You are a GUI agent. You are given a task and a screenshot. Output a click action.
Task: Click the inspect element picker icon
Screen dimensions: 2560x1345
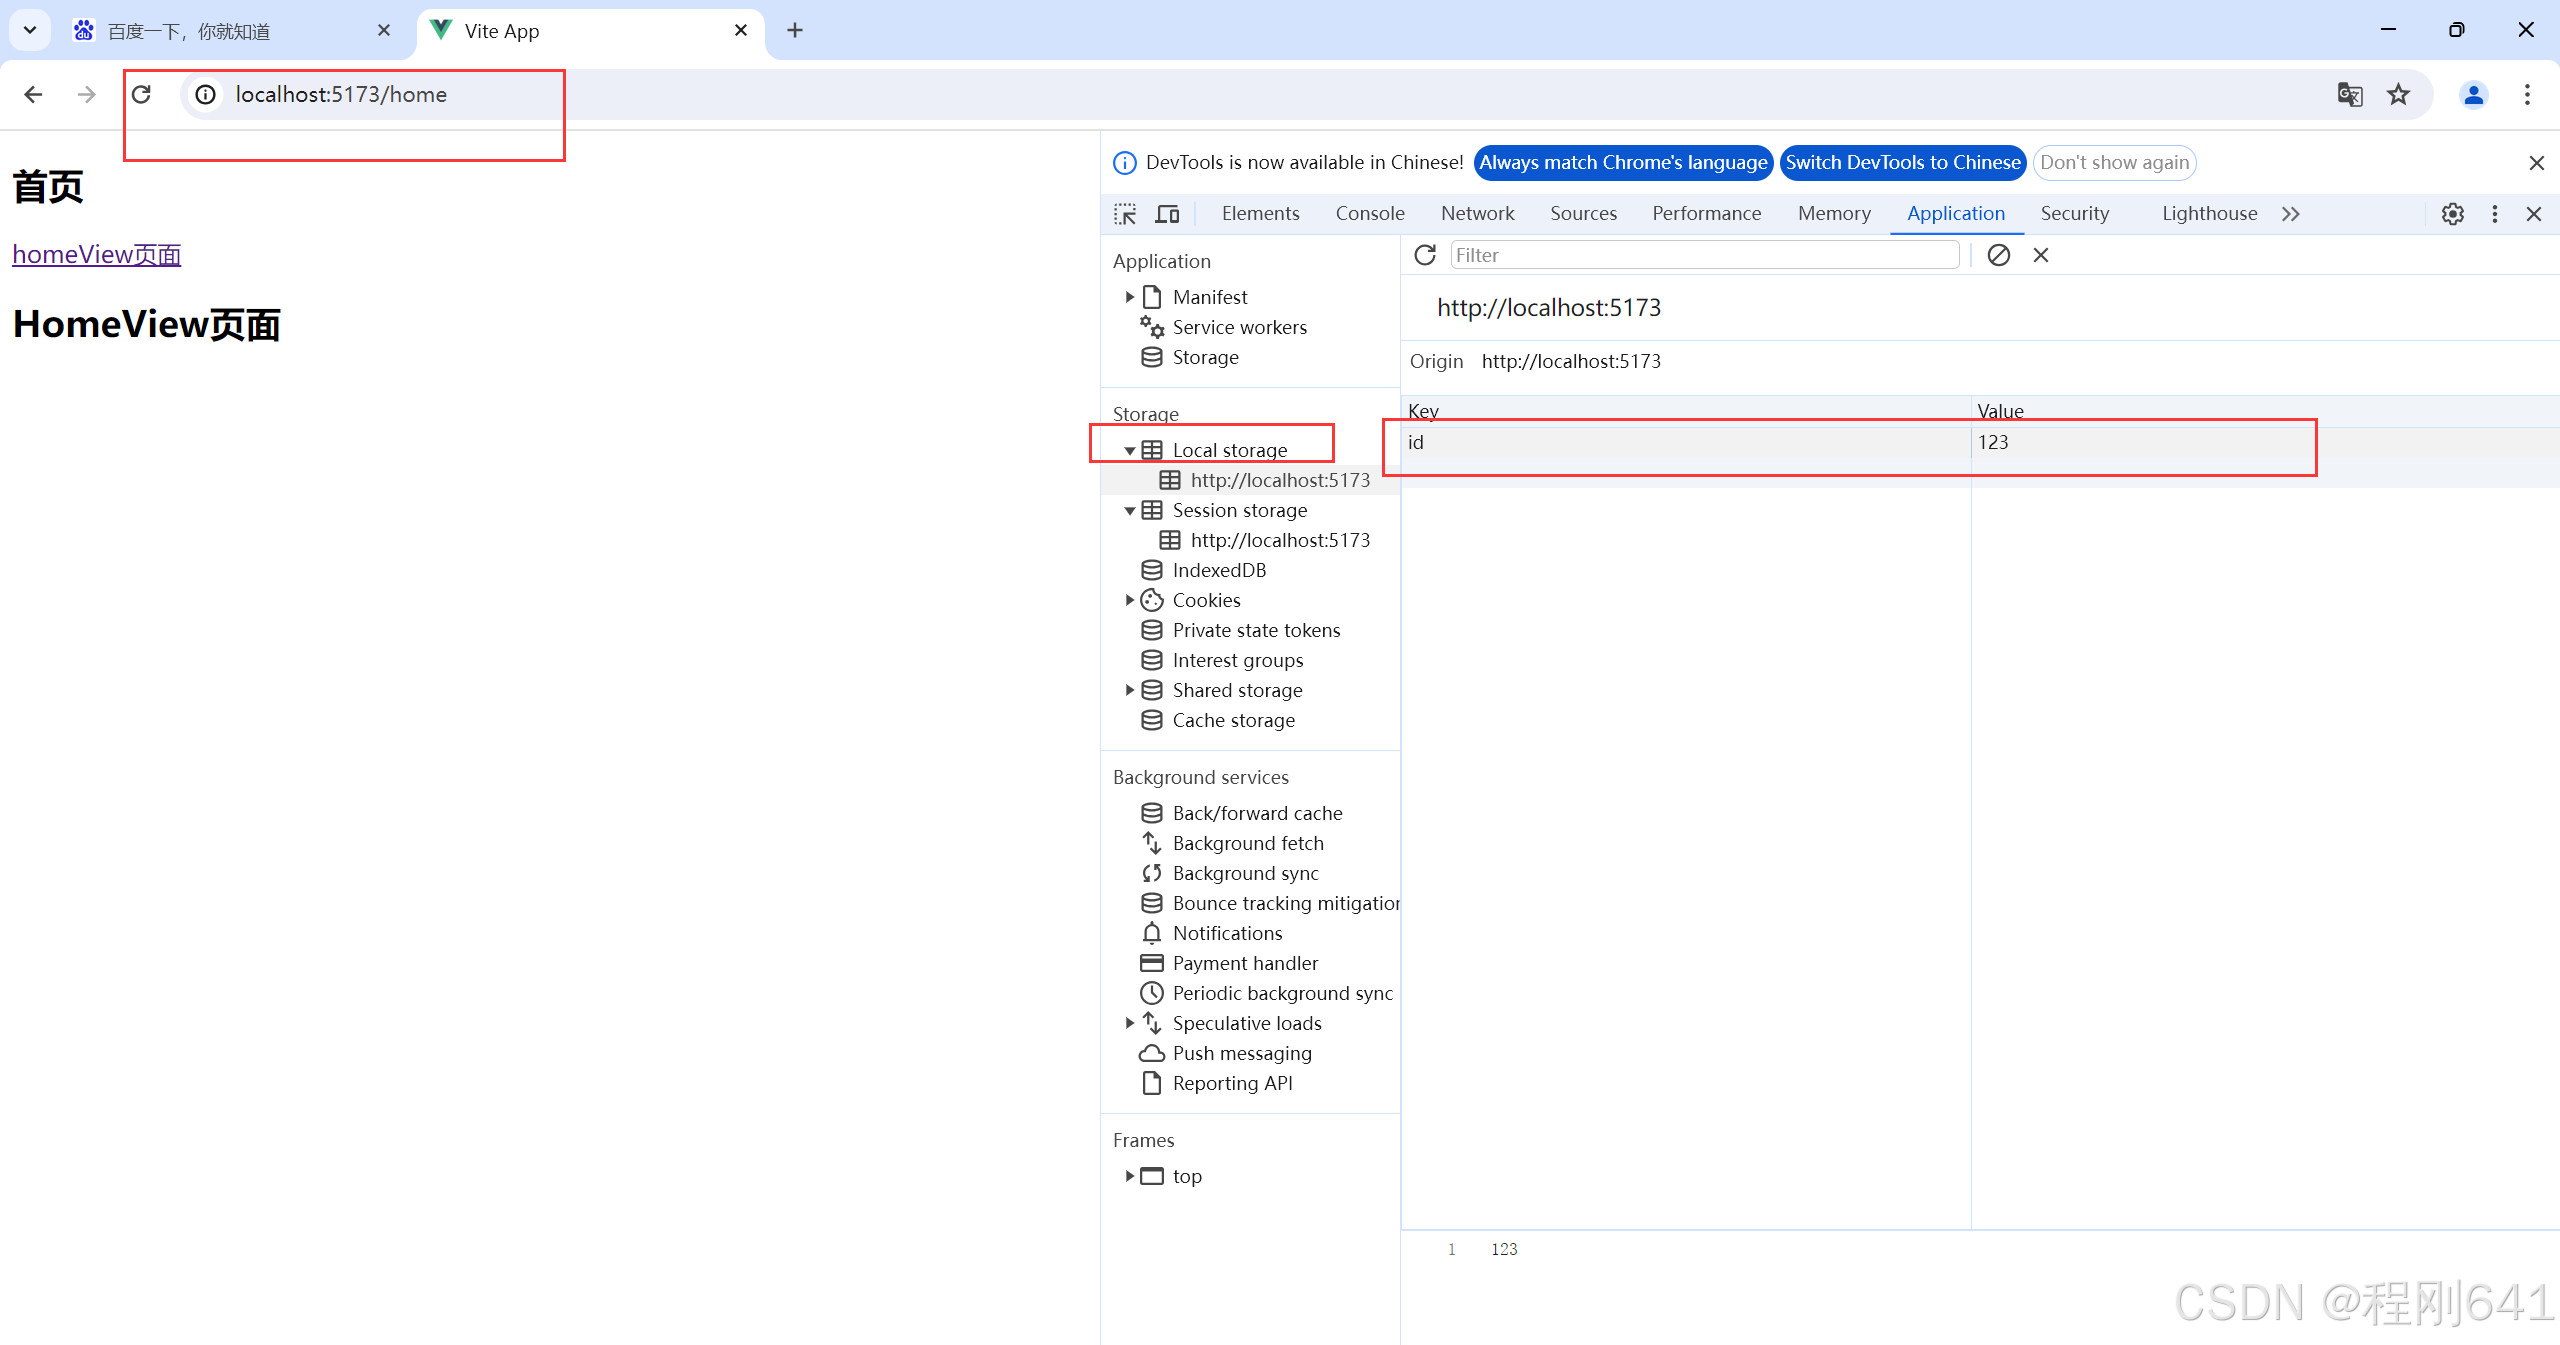(x=1125, y=214)
